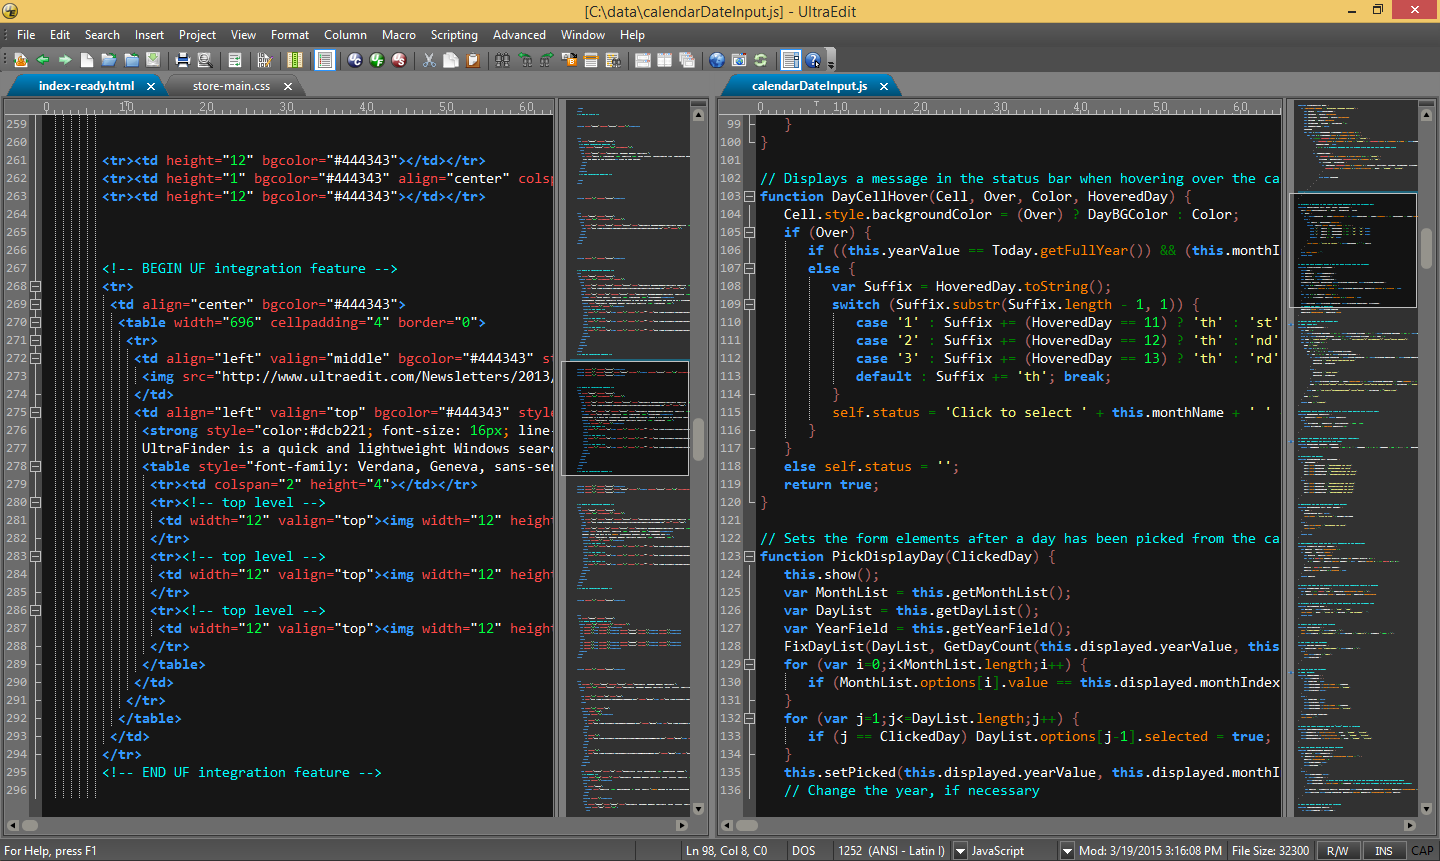This screenshot has height=861, width=1440.
Task: Click the File Size: 32300 status entry
Action: pyautogui.click(x=1270, y=851)
